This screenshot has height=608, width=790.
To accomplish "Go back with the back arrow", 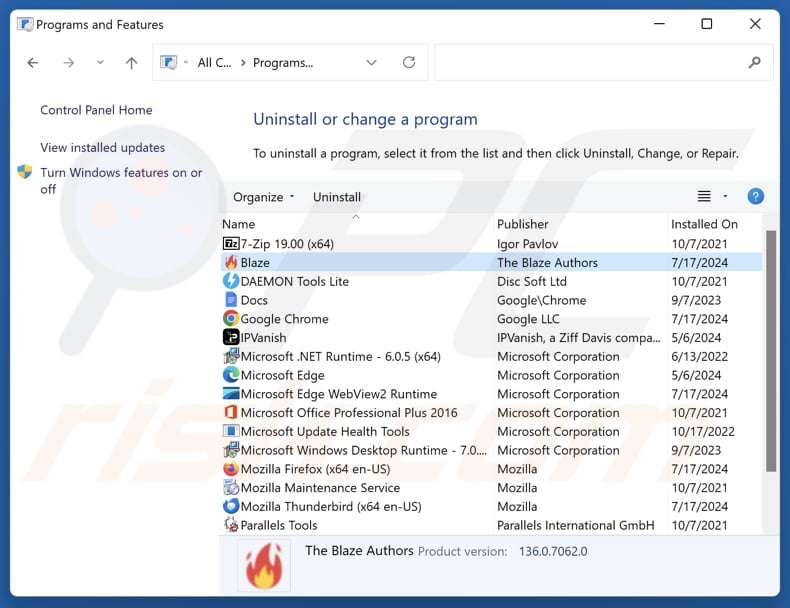I will coord(33,63).
